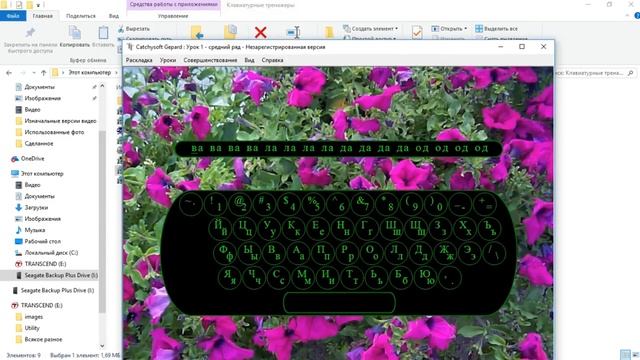Select Загрузки in the navigation pane
Image resolution: width=640 pixels, height=360 pixels.
[36, 207]
